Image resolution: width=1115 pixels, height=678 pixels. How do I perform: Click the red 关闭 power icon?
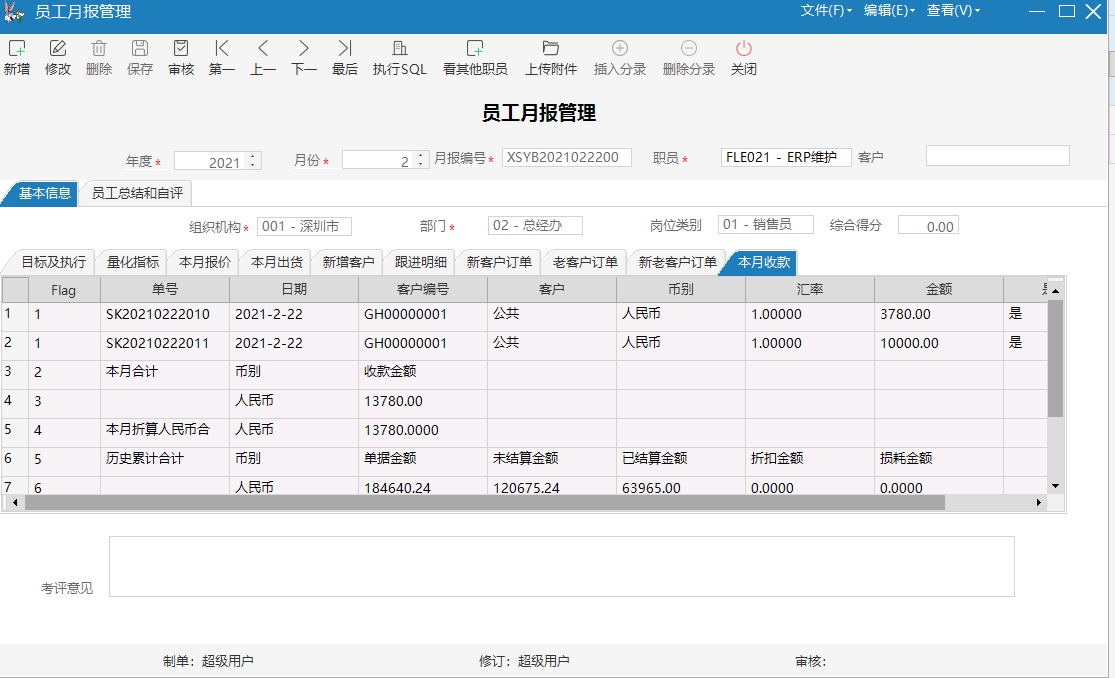744,48
